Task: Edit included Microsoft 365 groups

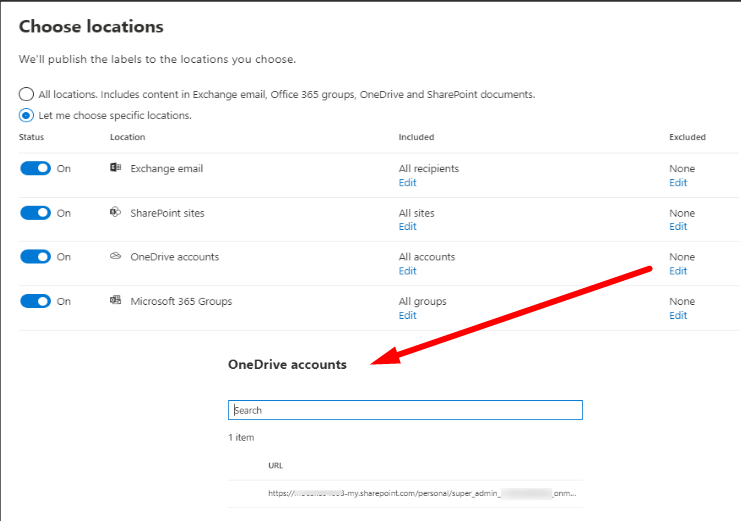Action: click(407, 316)
